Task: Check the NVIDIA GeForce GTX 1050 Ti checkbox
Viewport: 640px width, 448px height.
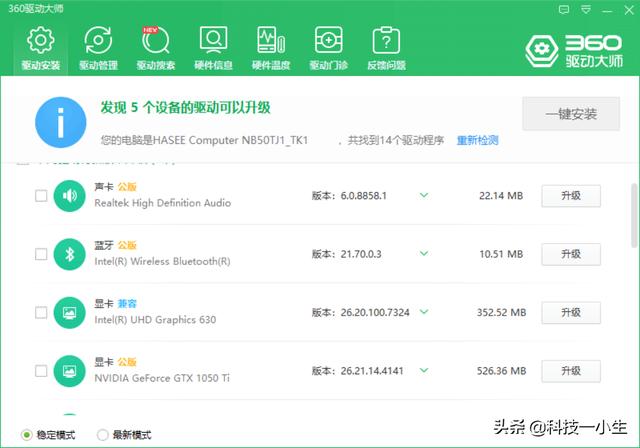Action: 41,371
